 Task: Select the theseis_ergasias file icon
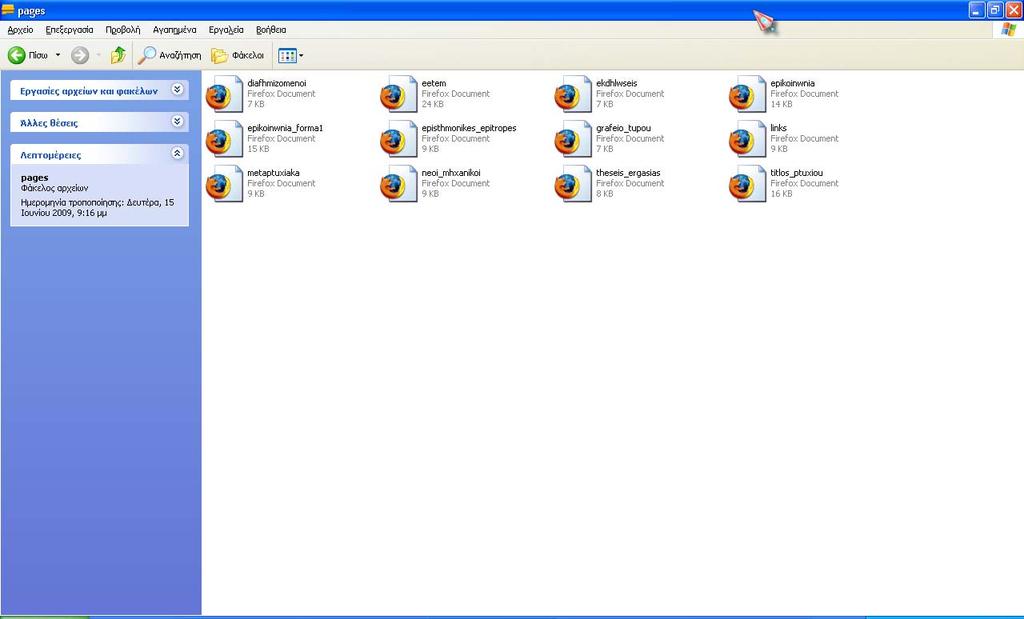coord(573,183)
